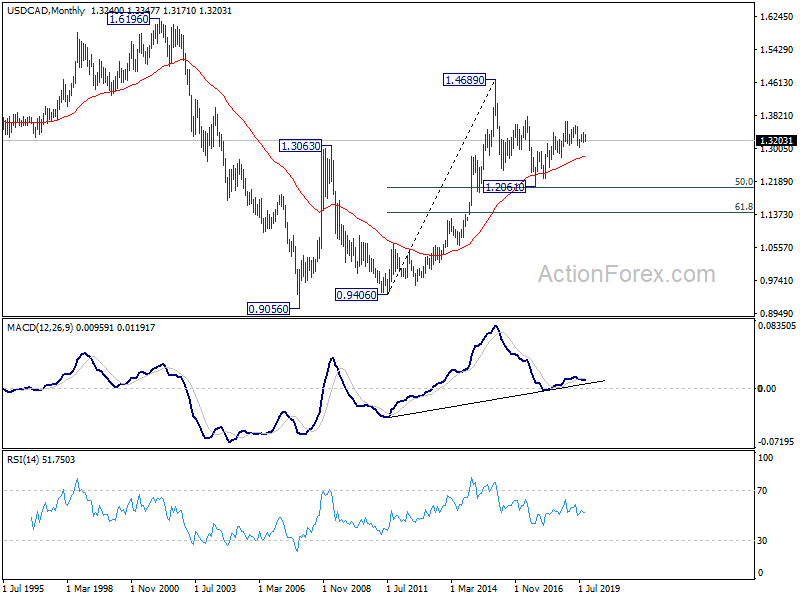Viewport: 800px width, 600px height.
Task: Click the 0.97410 price axis value
Action: tap(777, 281)
